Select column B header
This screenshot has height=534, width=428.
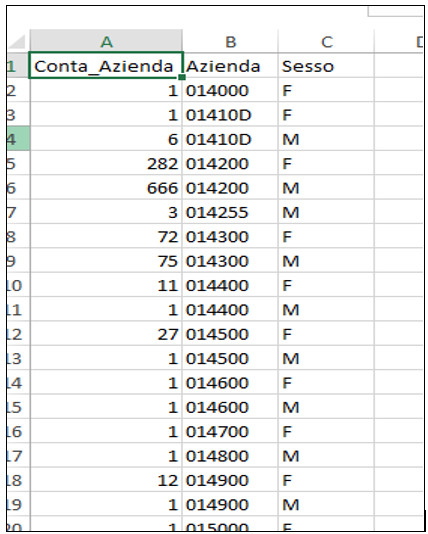click(230, 41)
